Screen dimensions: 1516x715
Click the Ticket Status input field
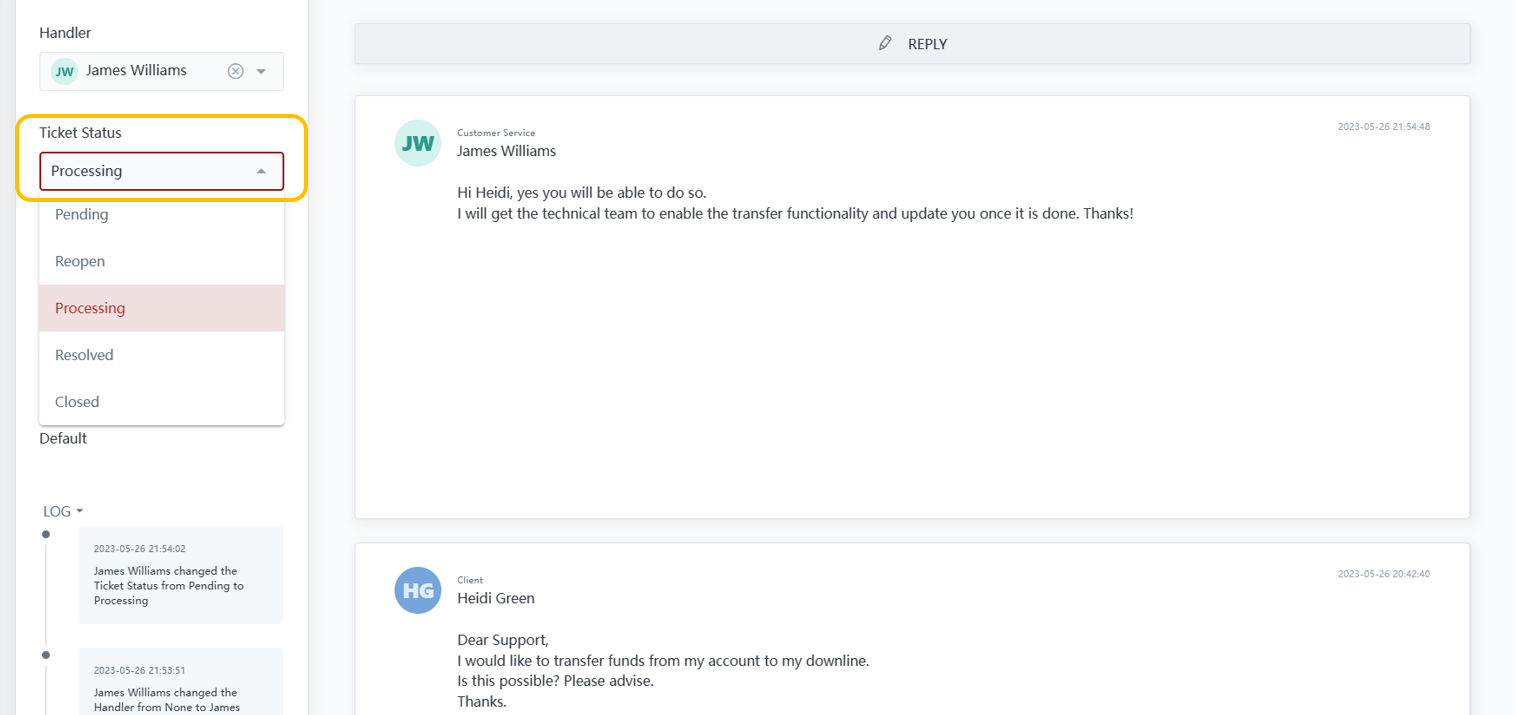[145, 171]
